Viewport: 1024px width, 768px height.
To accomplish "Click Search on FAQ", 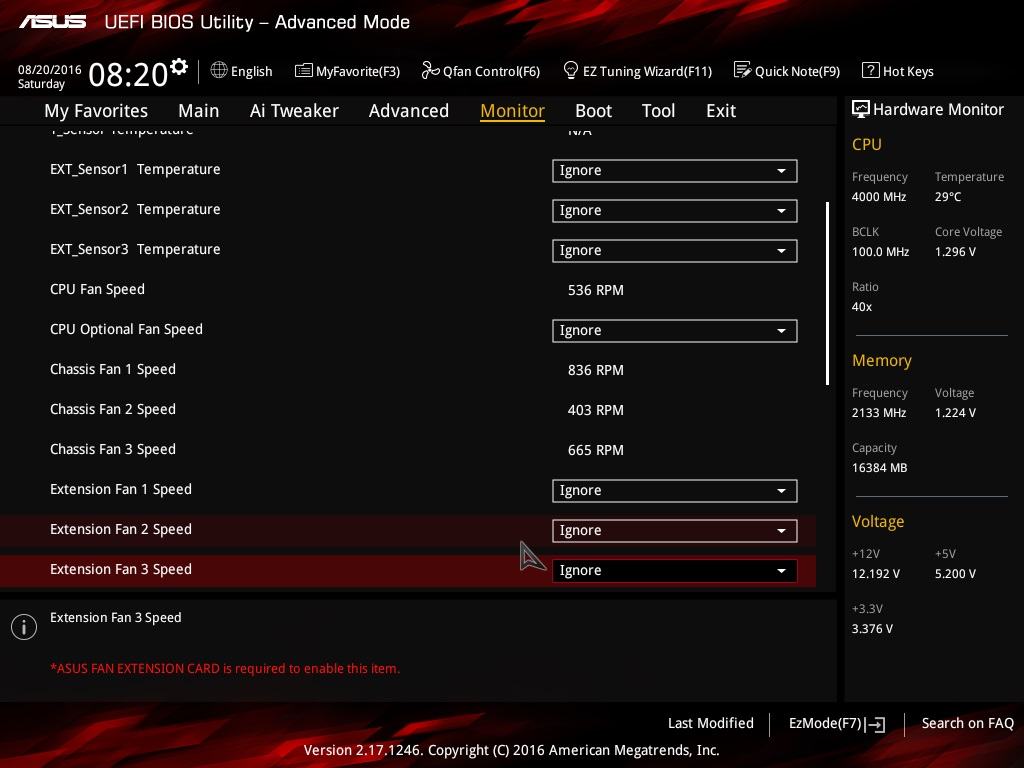I will [x=967, y=723].
